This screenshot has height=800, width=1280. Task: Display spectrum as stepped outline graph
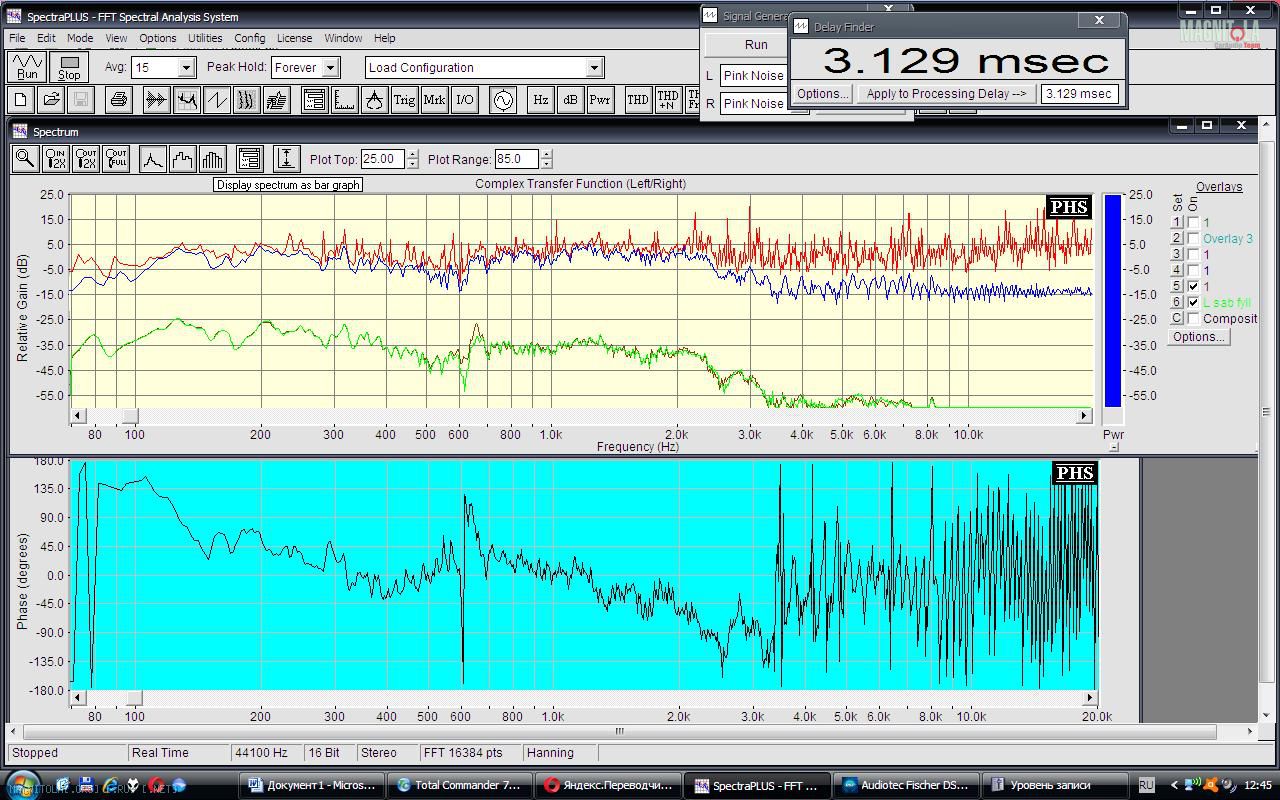182,158
